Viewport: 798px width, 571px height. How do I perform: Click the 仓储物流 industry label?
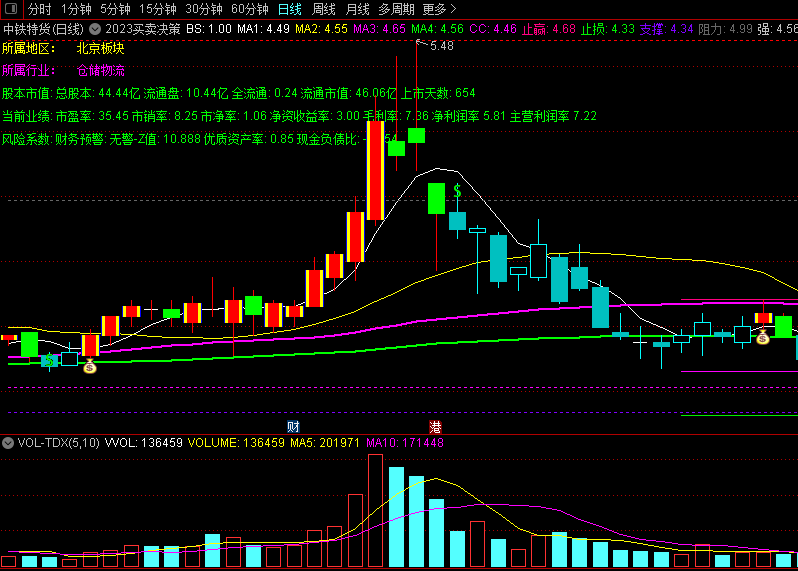click(x=100, y=70)
